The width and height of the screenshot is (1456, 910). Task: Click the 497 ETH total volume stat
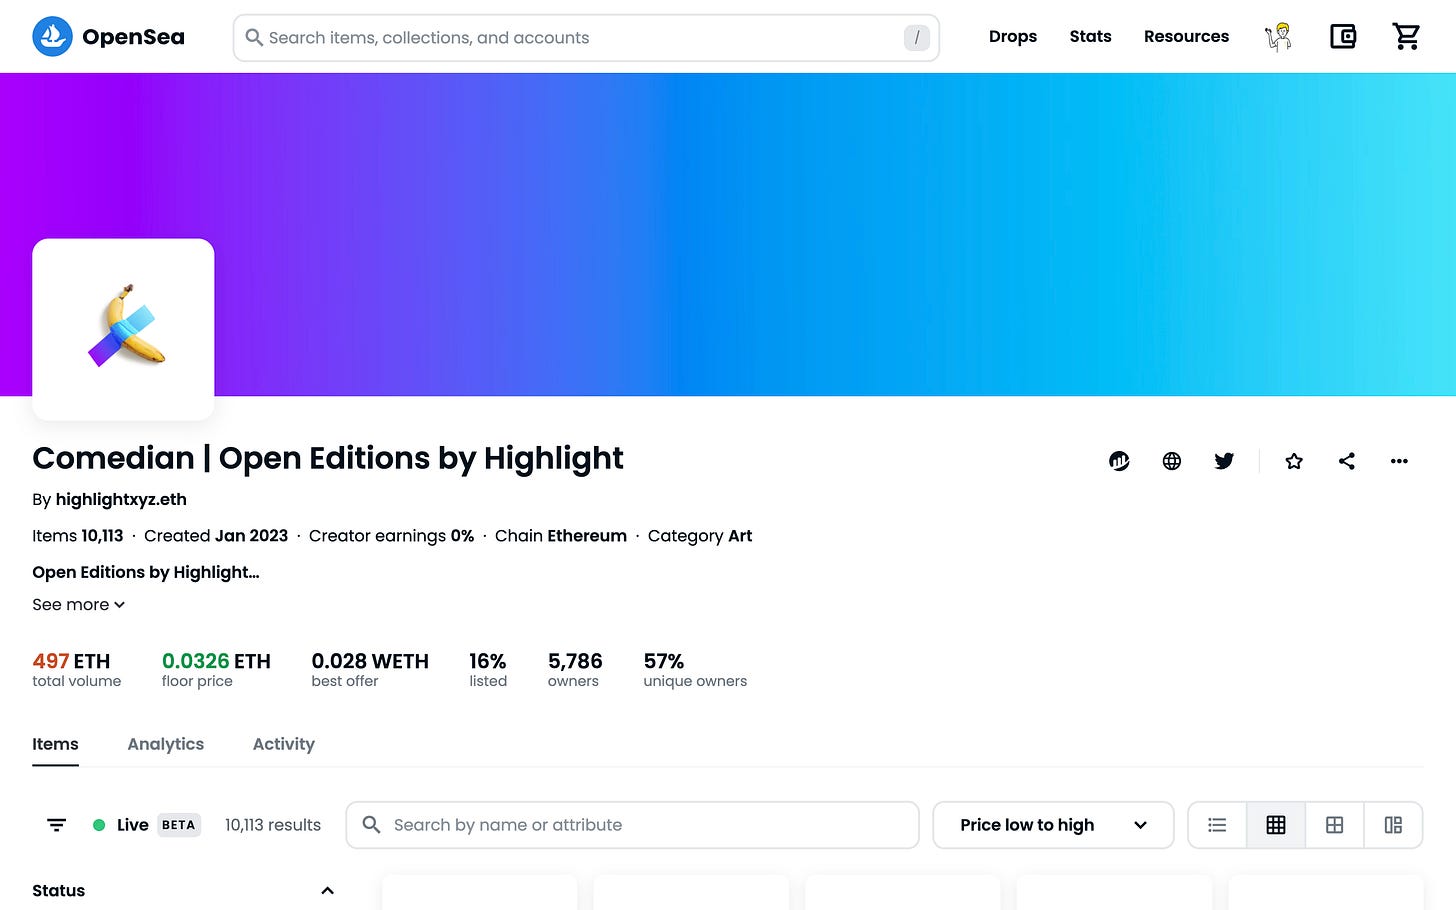point(76,669)
